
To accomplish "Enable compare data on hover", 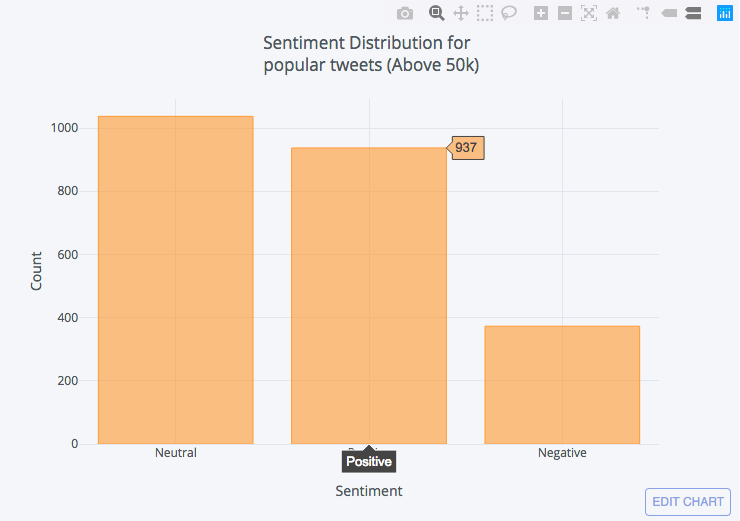I will pyautogui.click(x=692, y=13).
